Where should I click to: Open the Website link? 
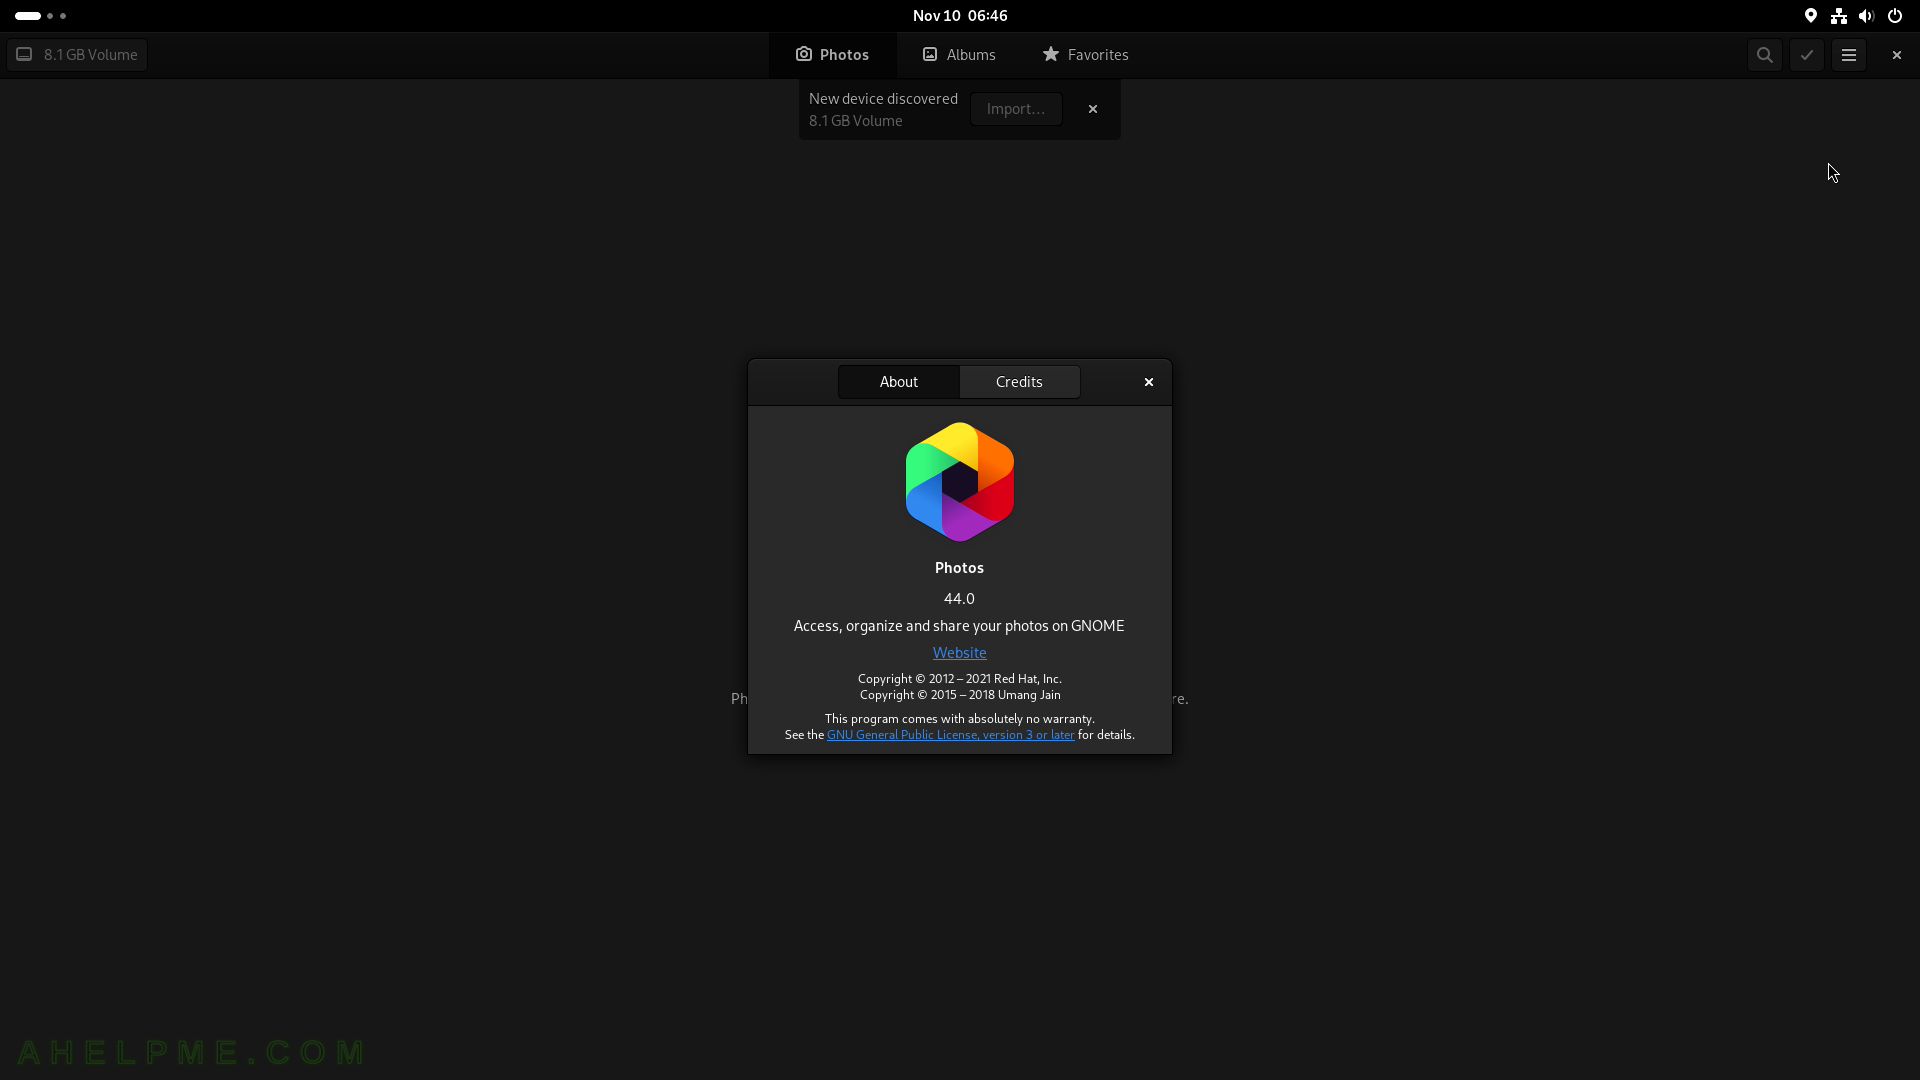click(959, 653)
